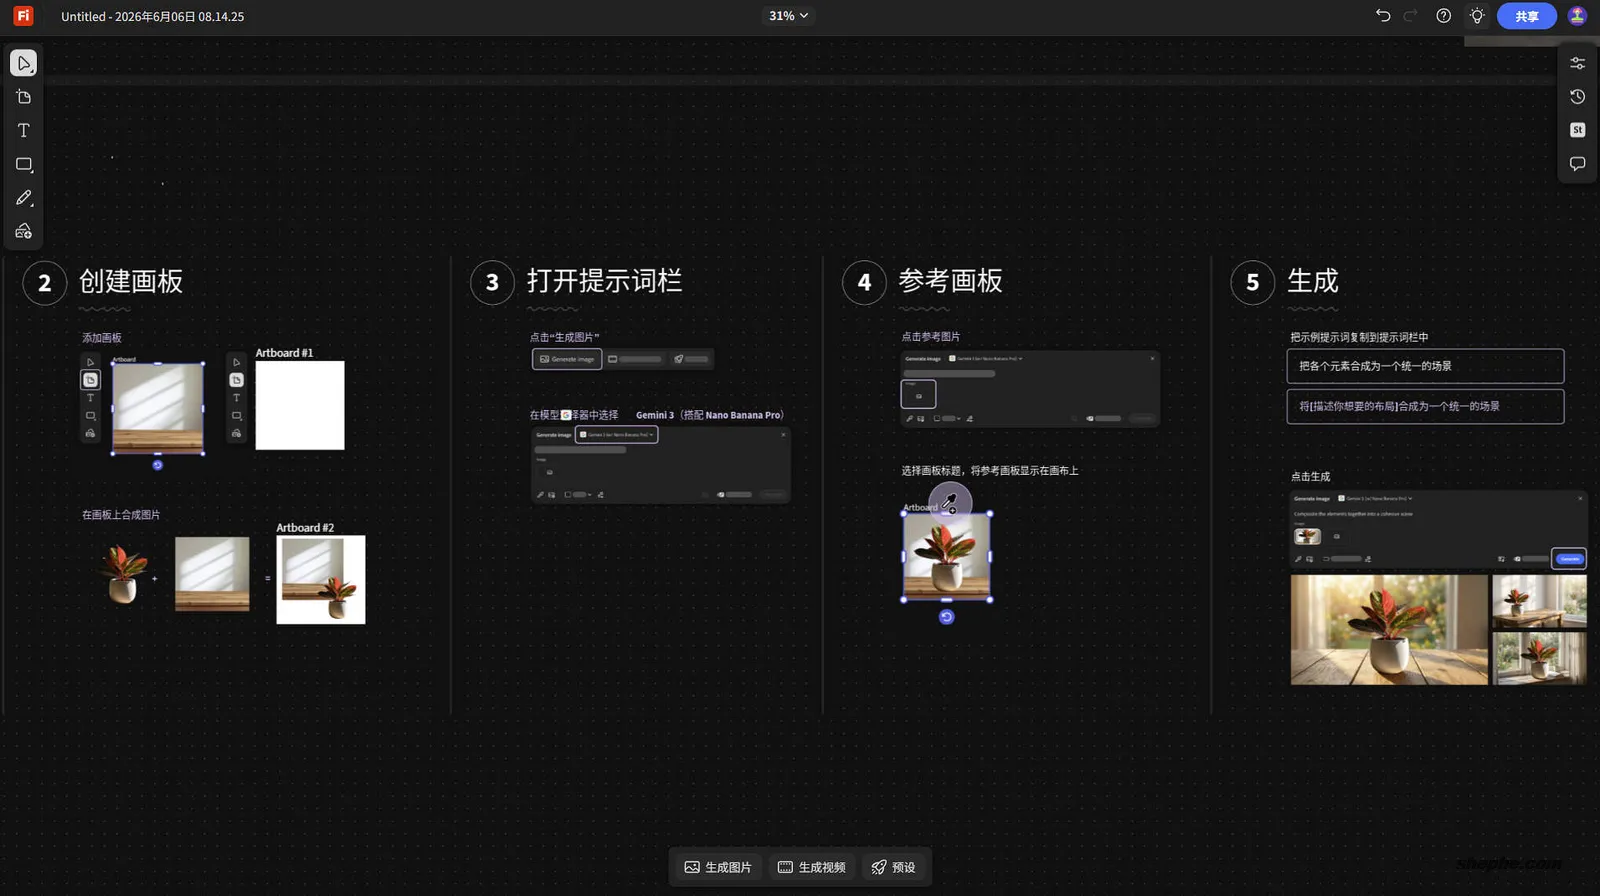
Task: Toggle the lightbulb tips icon
Action: coord(1477,15)
